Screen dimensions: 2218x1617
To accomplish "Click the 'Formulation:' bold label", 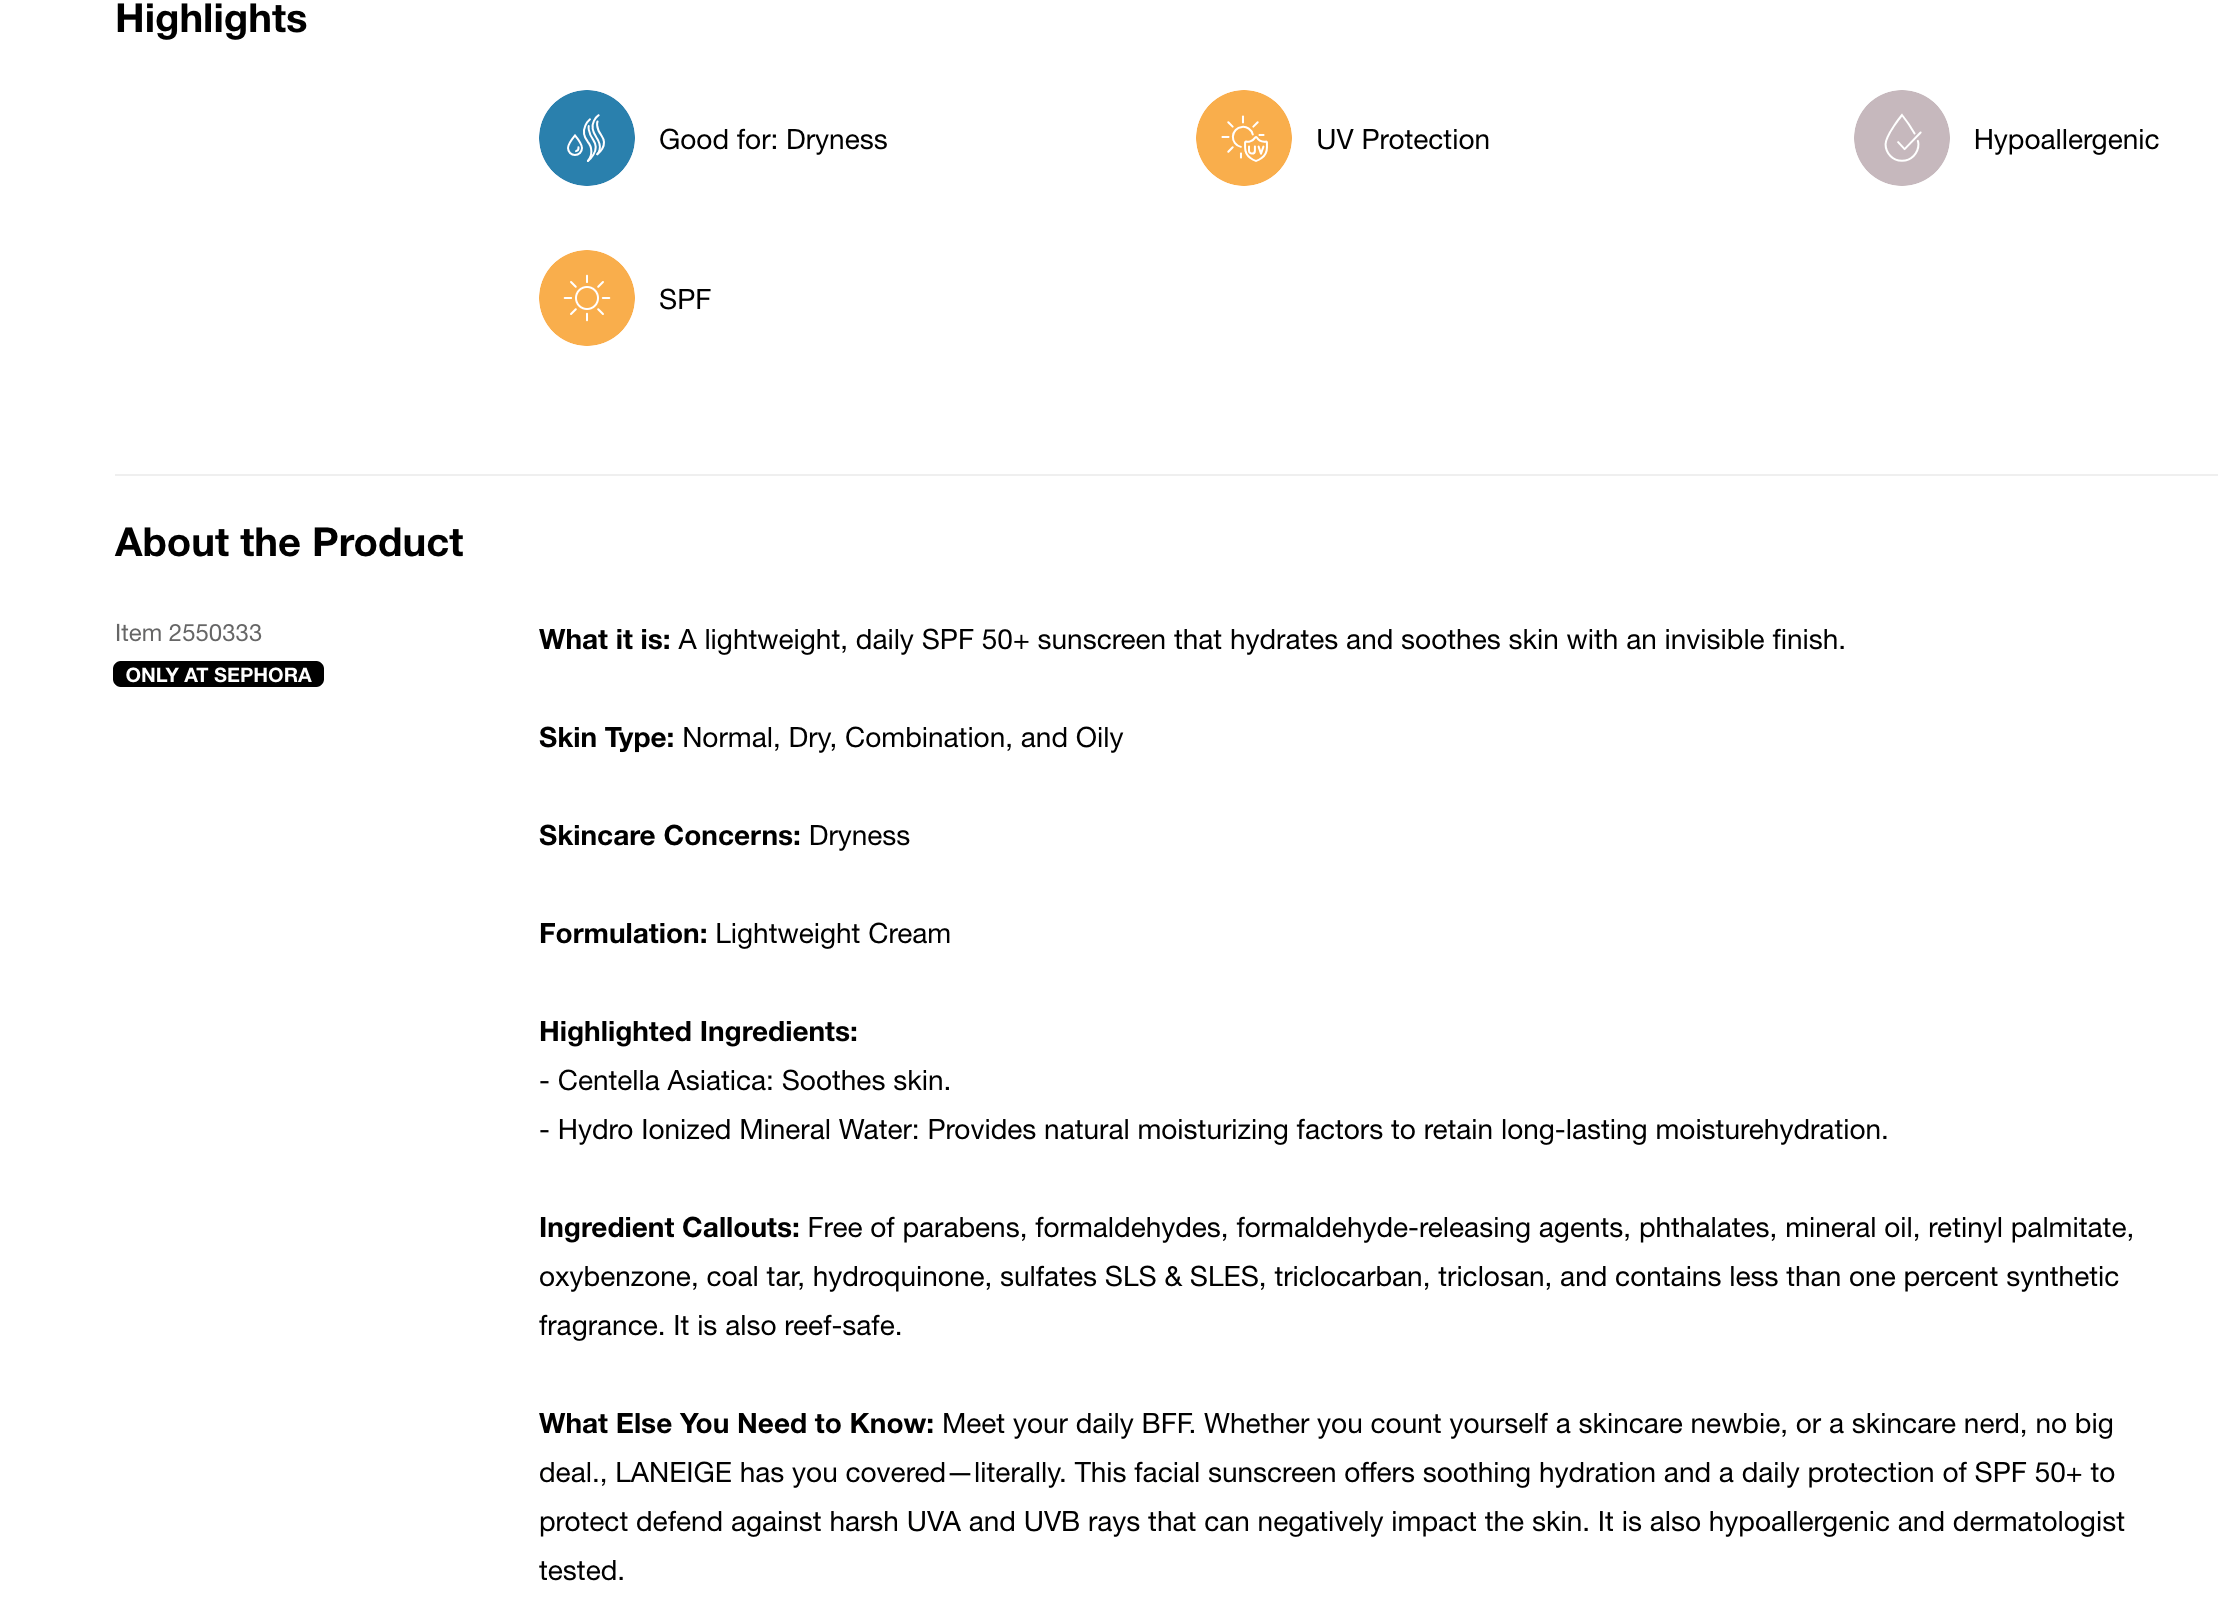I will click(623, 934).
